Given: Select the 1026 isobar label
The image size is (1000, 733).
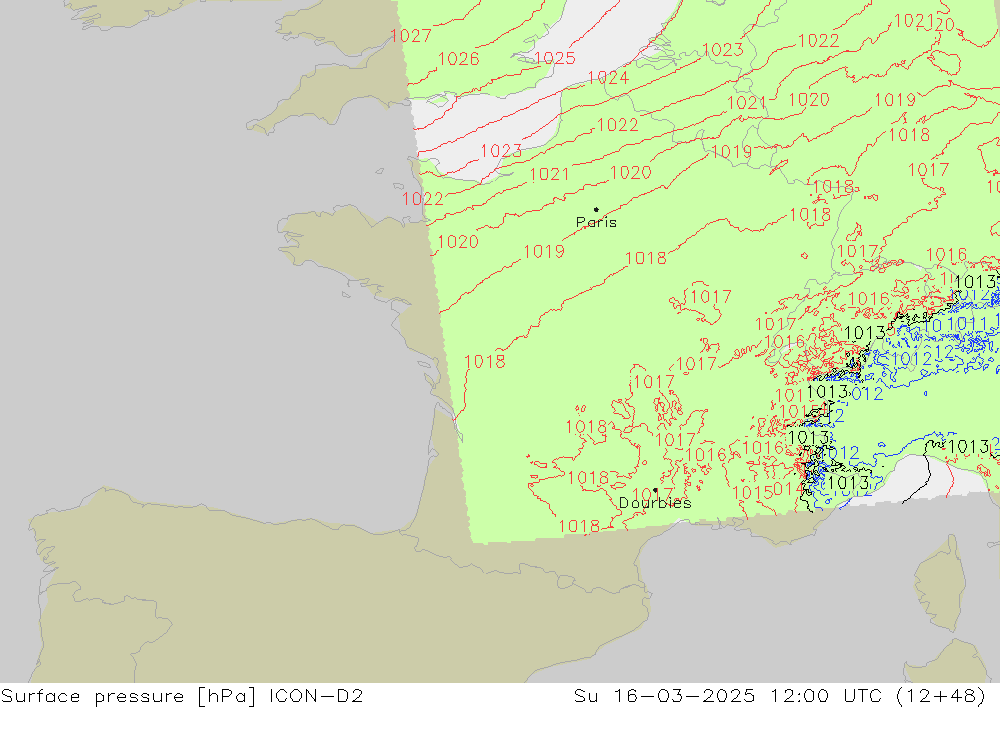Looking at the screenshot, I should [459, 59].
